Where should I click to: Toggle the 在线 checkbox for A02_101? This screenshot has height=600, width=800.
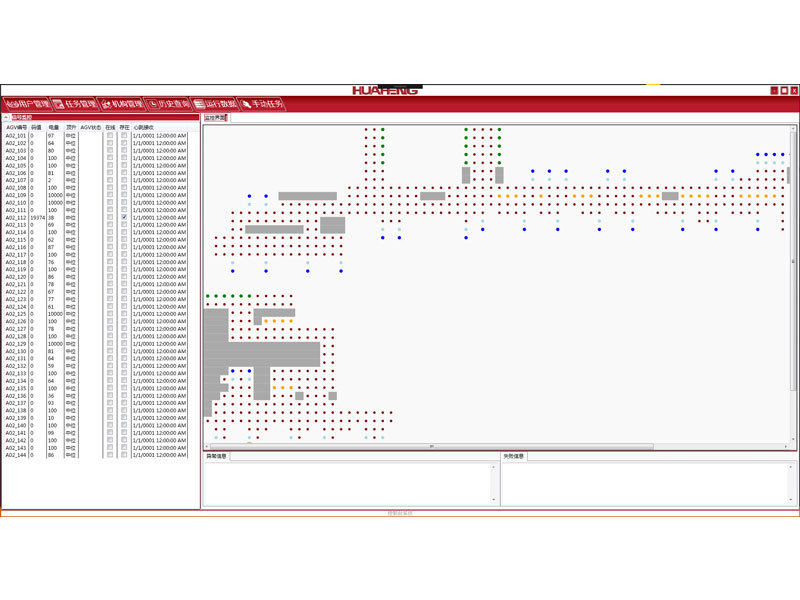pyautogui.click(x=109, y=135)
